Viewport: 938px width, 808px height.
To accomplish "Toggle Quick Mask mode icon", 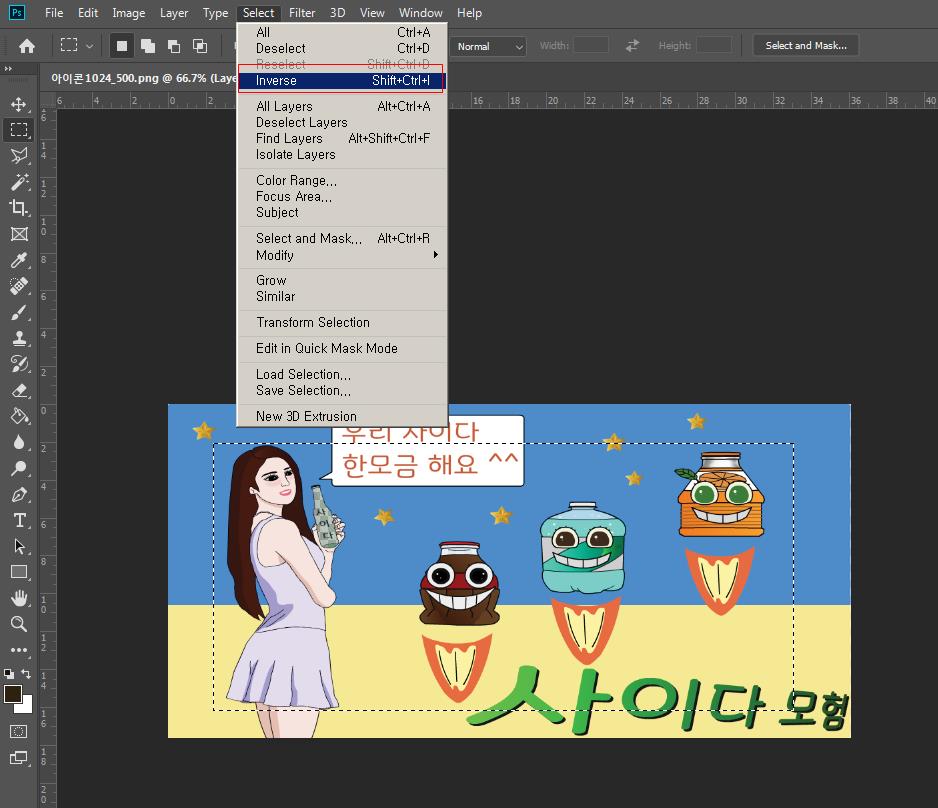I will click(19, 731).
